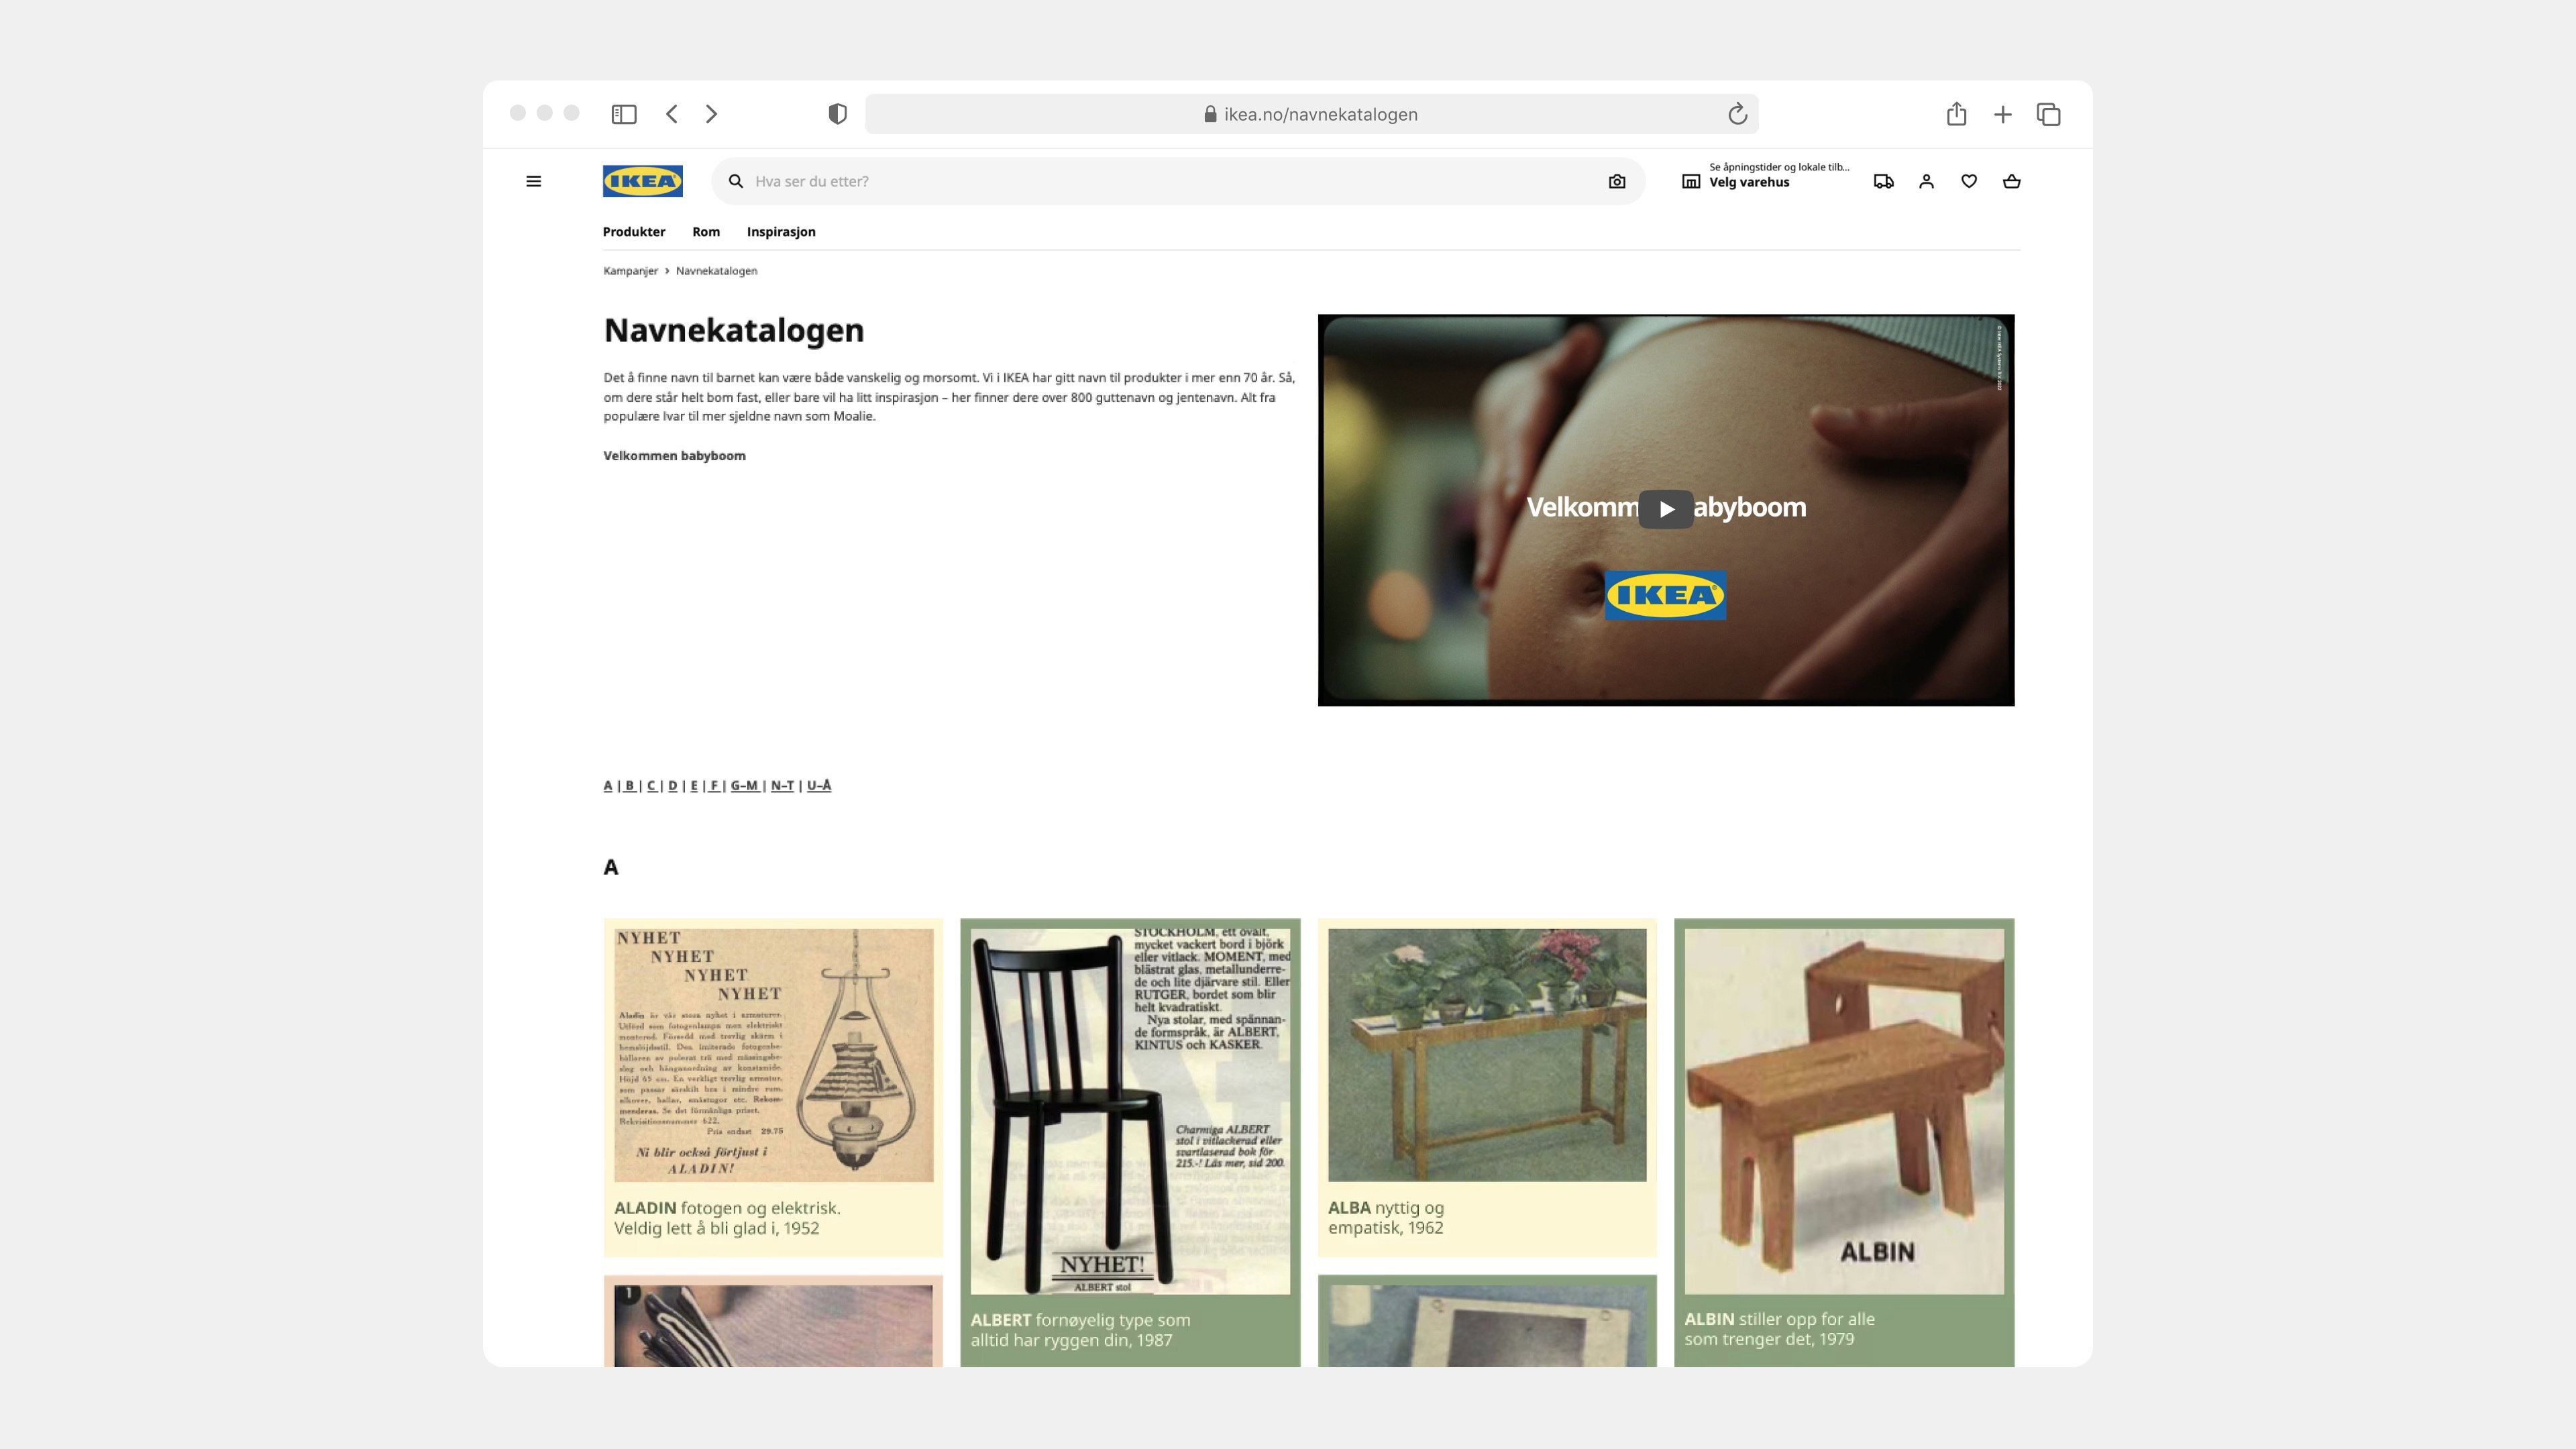Image resolution: width=2576 pixels, height=1449 pixels.
Task: Jump to letter E section
Action: (x=694, y=786)
